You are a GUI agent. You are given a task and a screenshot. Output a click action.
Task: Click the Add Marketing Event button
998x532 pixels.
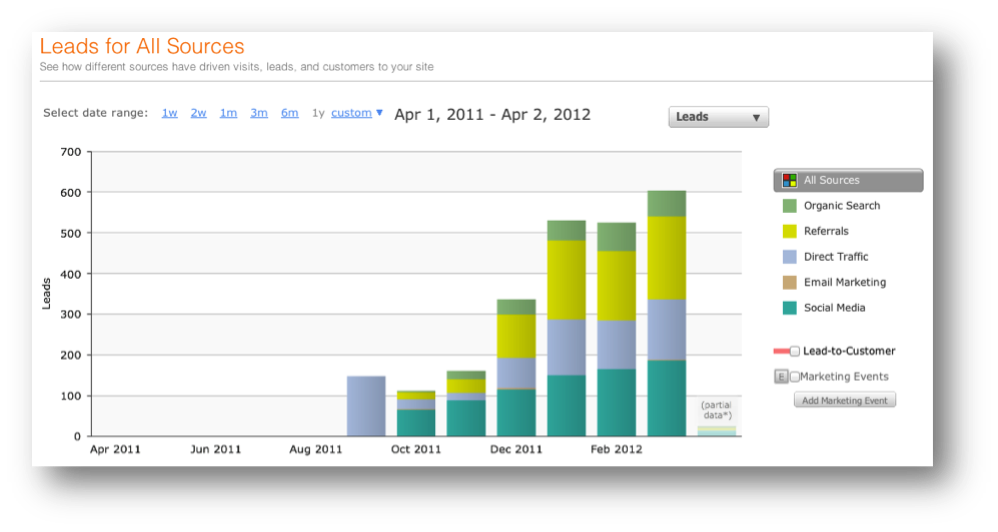pyautogui.click(x=845, y=400)
